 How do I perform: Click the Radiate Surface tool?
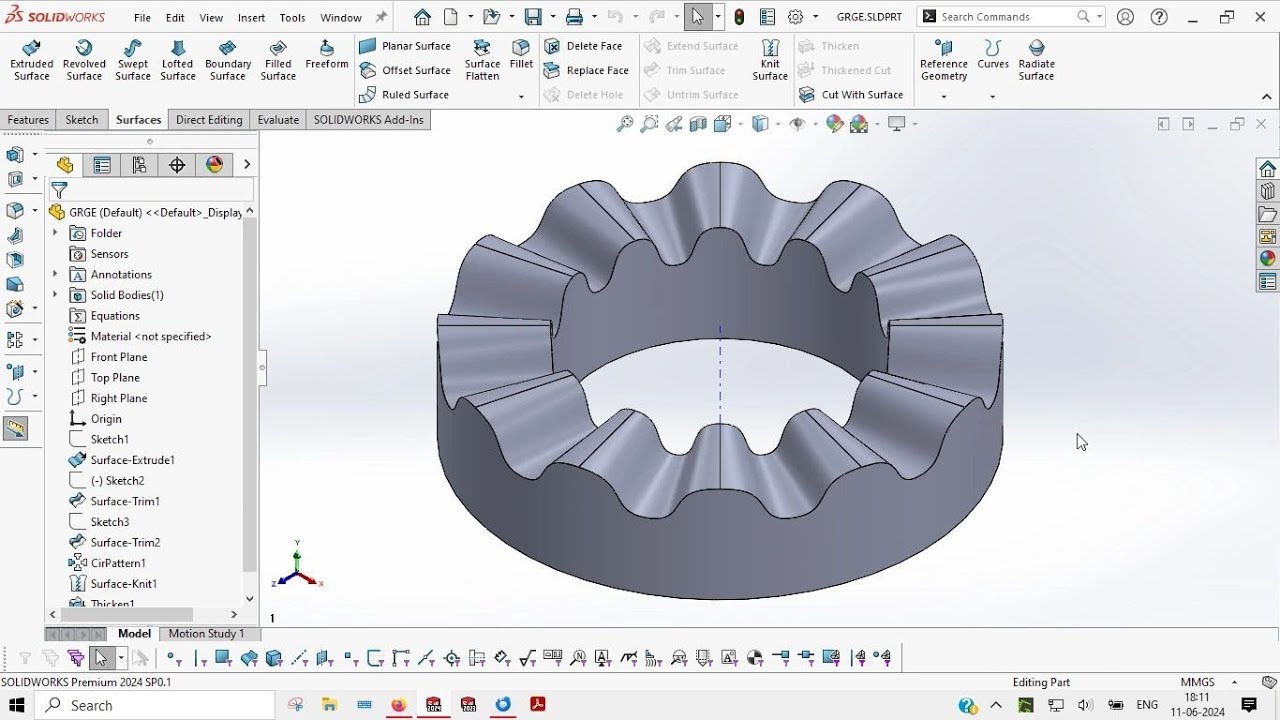pos(1037,61)
